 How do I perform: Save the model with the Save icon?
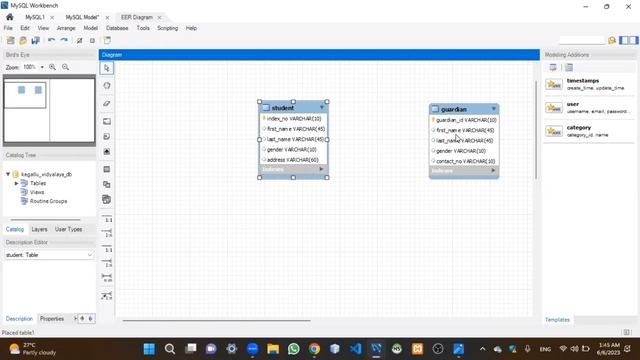point(36,40)
